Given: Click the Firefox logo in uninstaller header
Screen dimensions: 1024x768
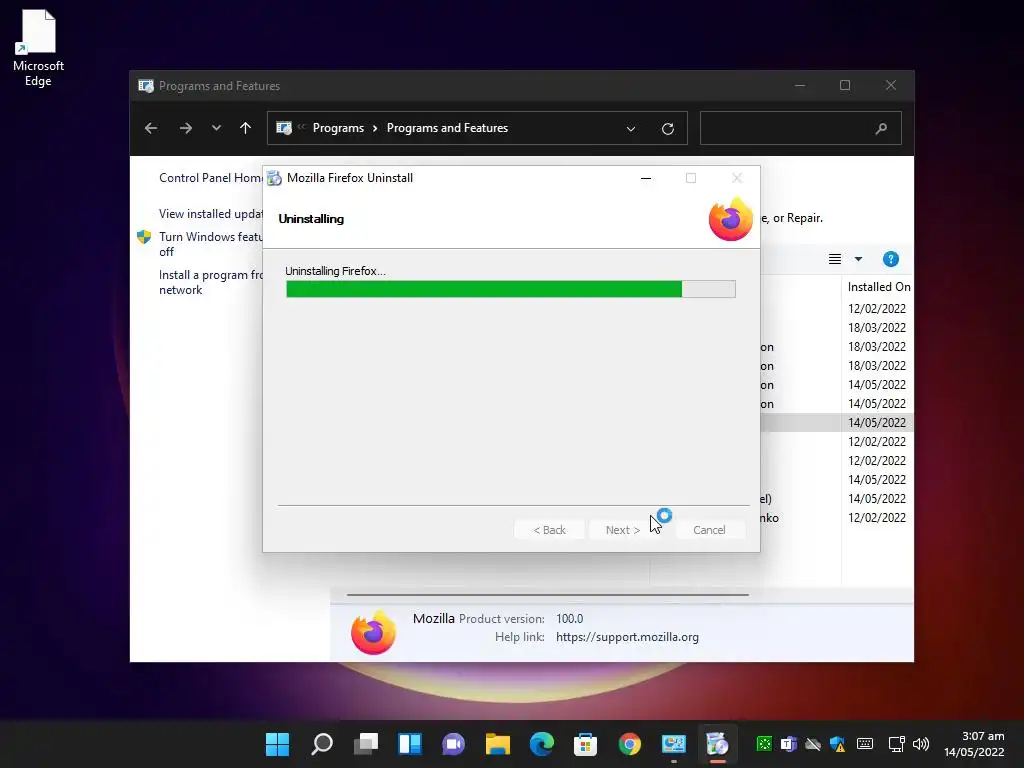Looking at the screenshot, I should (x=731, y=219).
